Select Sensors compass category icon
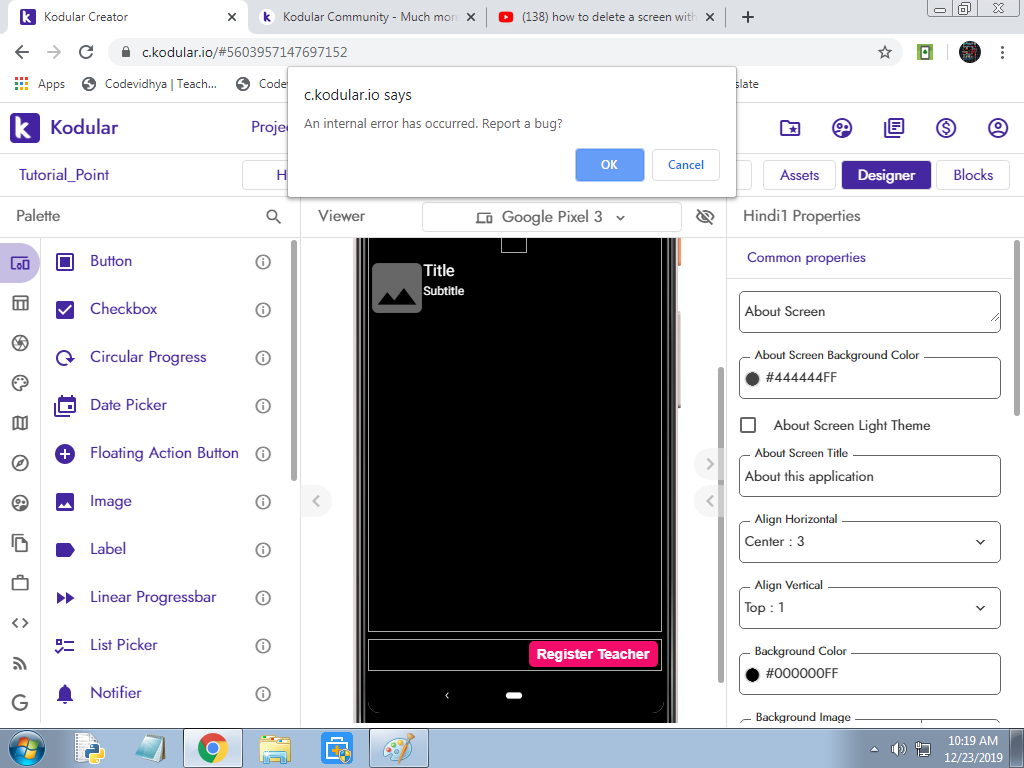Screen dimensions: 1024x768 click(20, 463)
